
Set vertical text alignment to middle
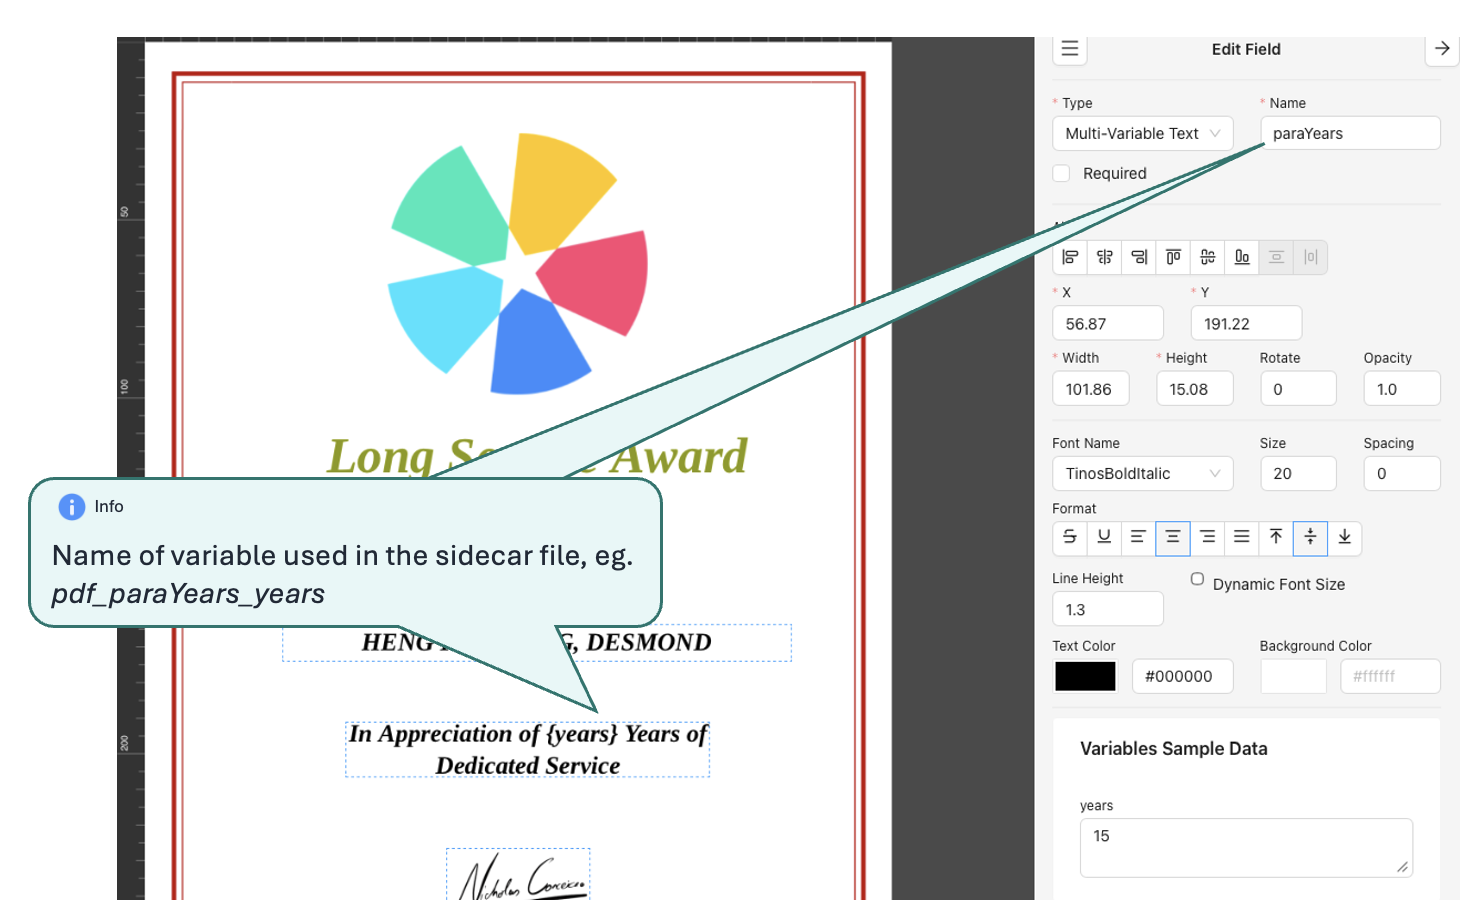1311,537
